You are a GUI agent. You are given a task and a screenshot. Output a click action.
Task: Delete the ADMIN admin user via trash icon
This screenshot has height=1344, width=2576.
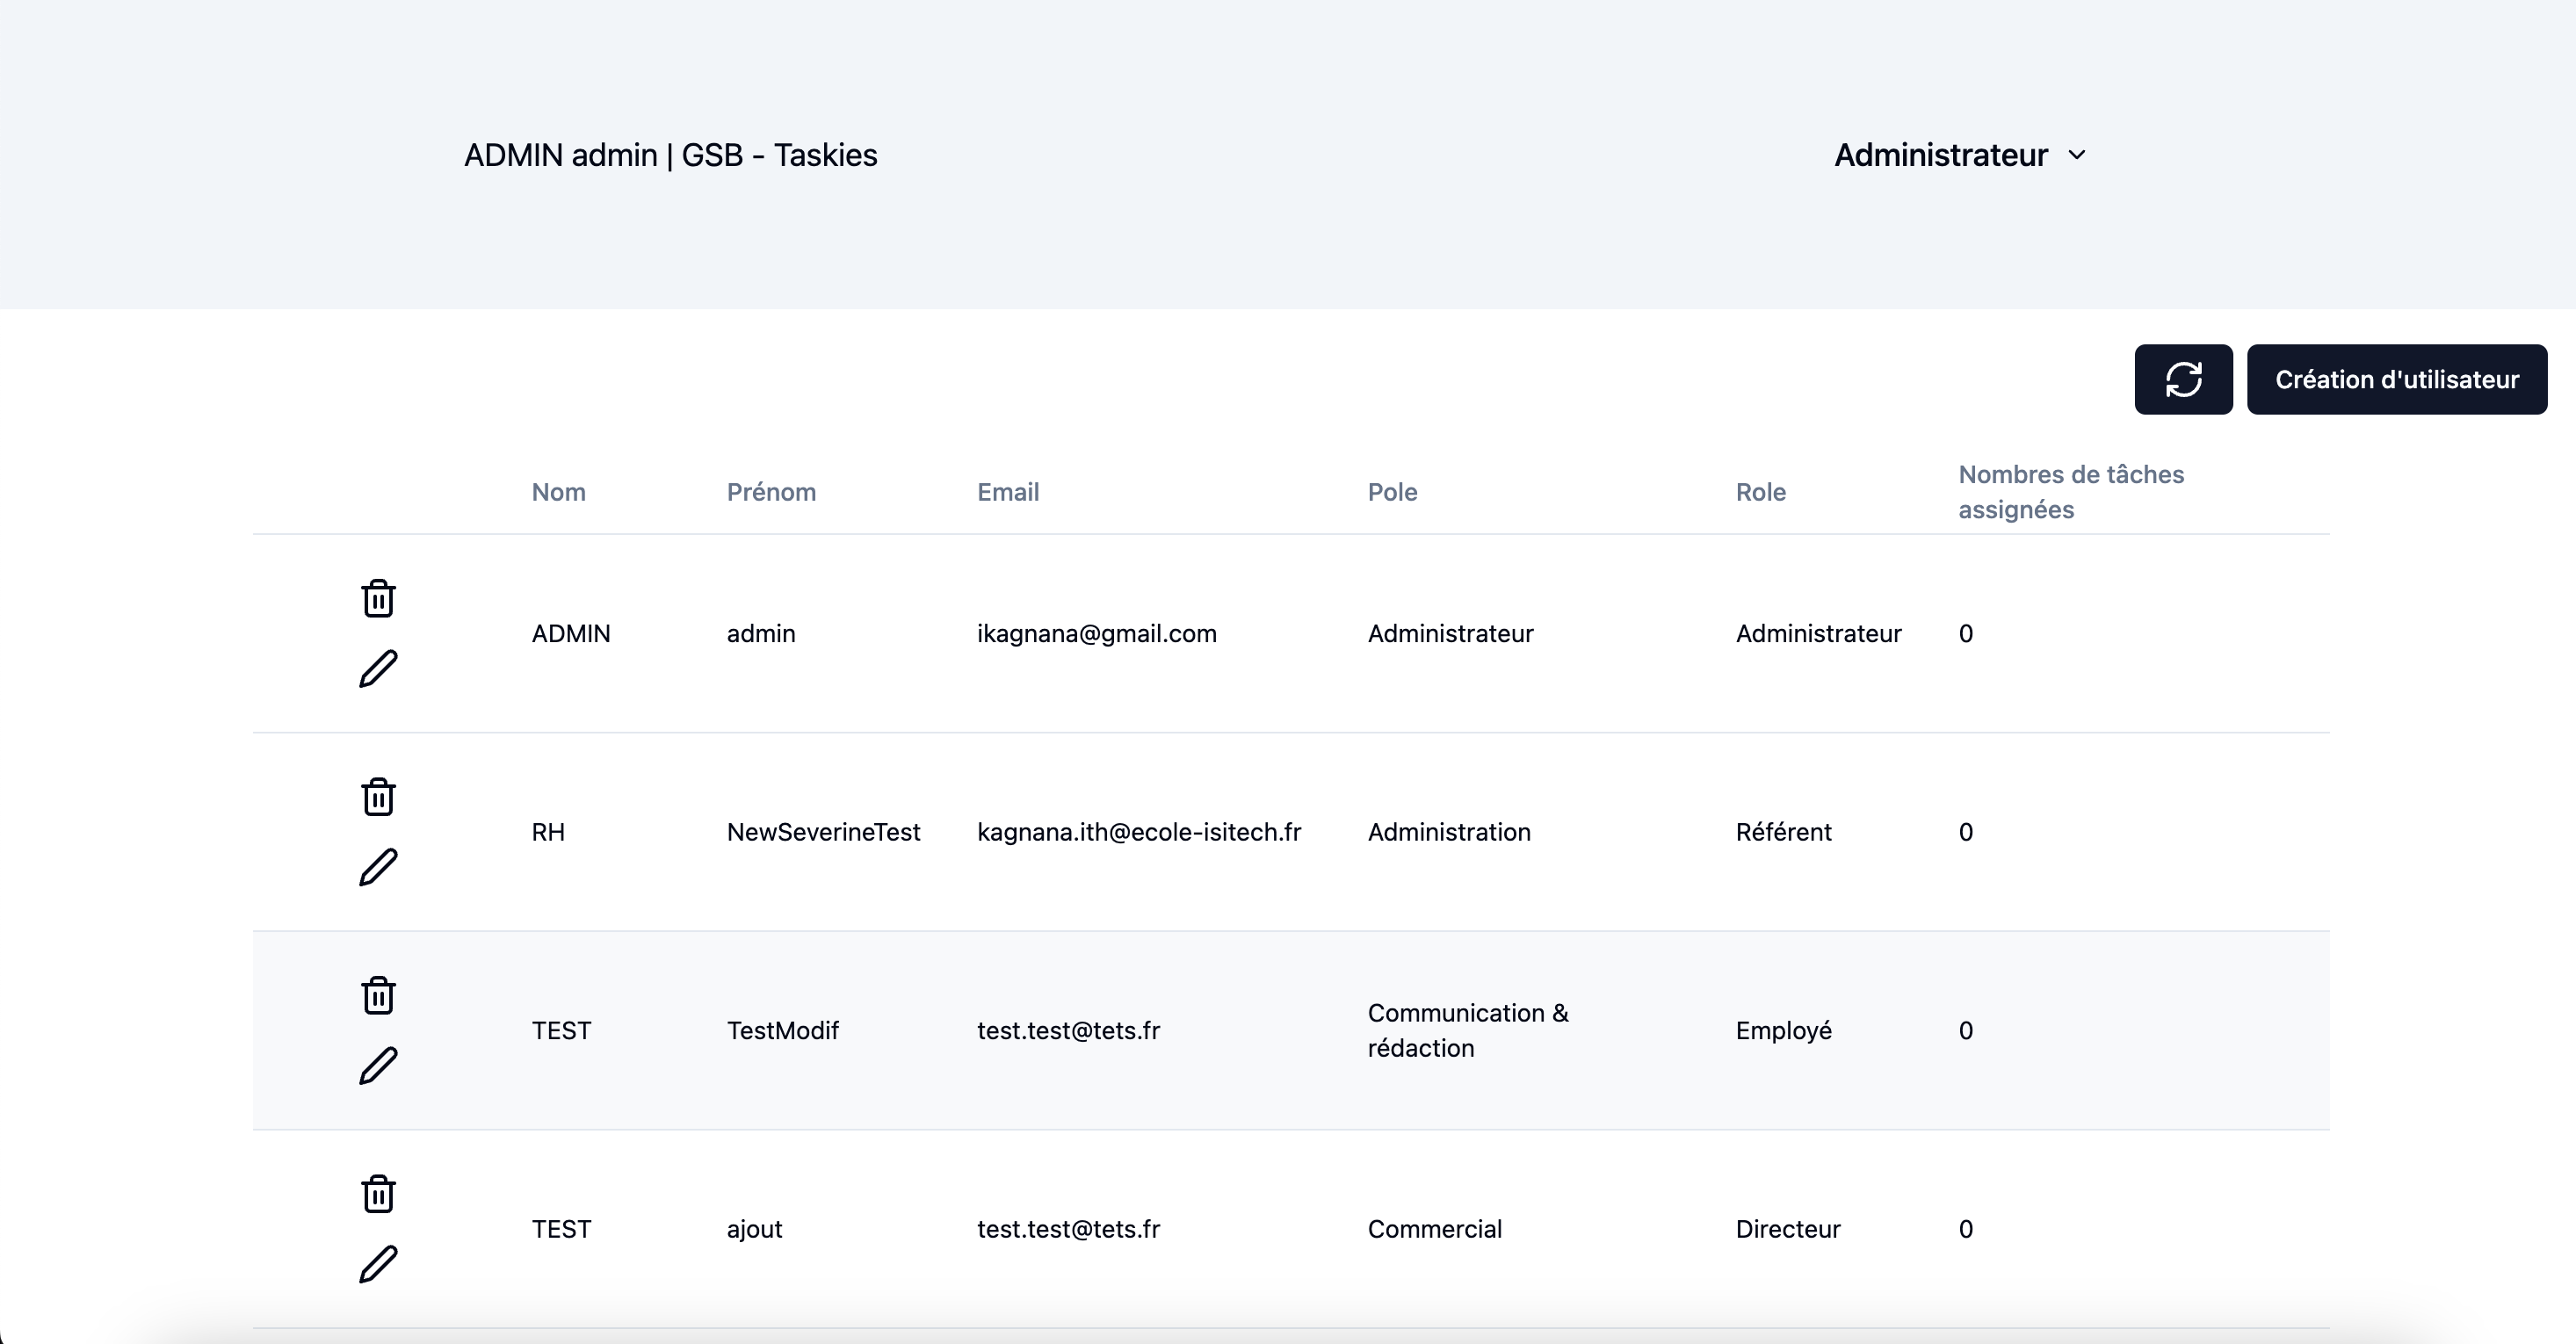coord(378,597)
